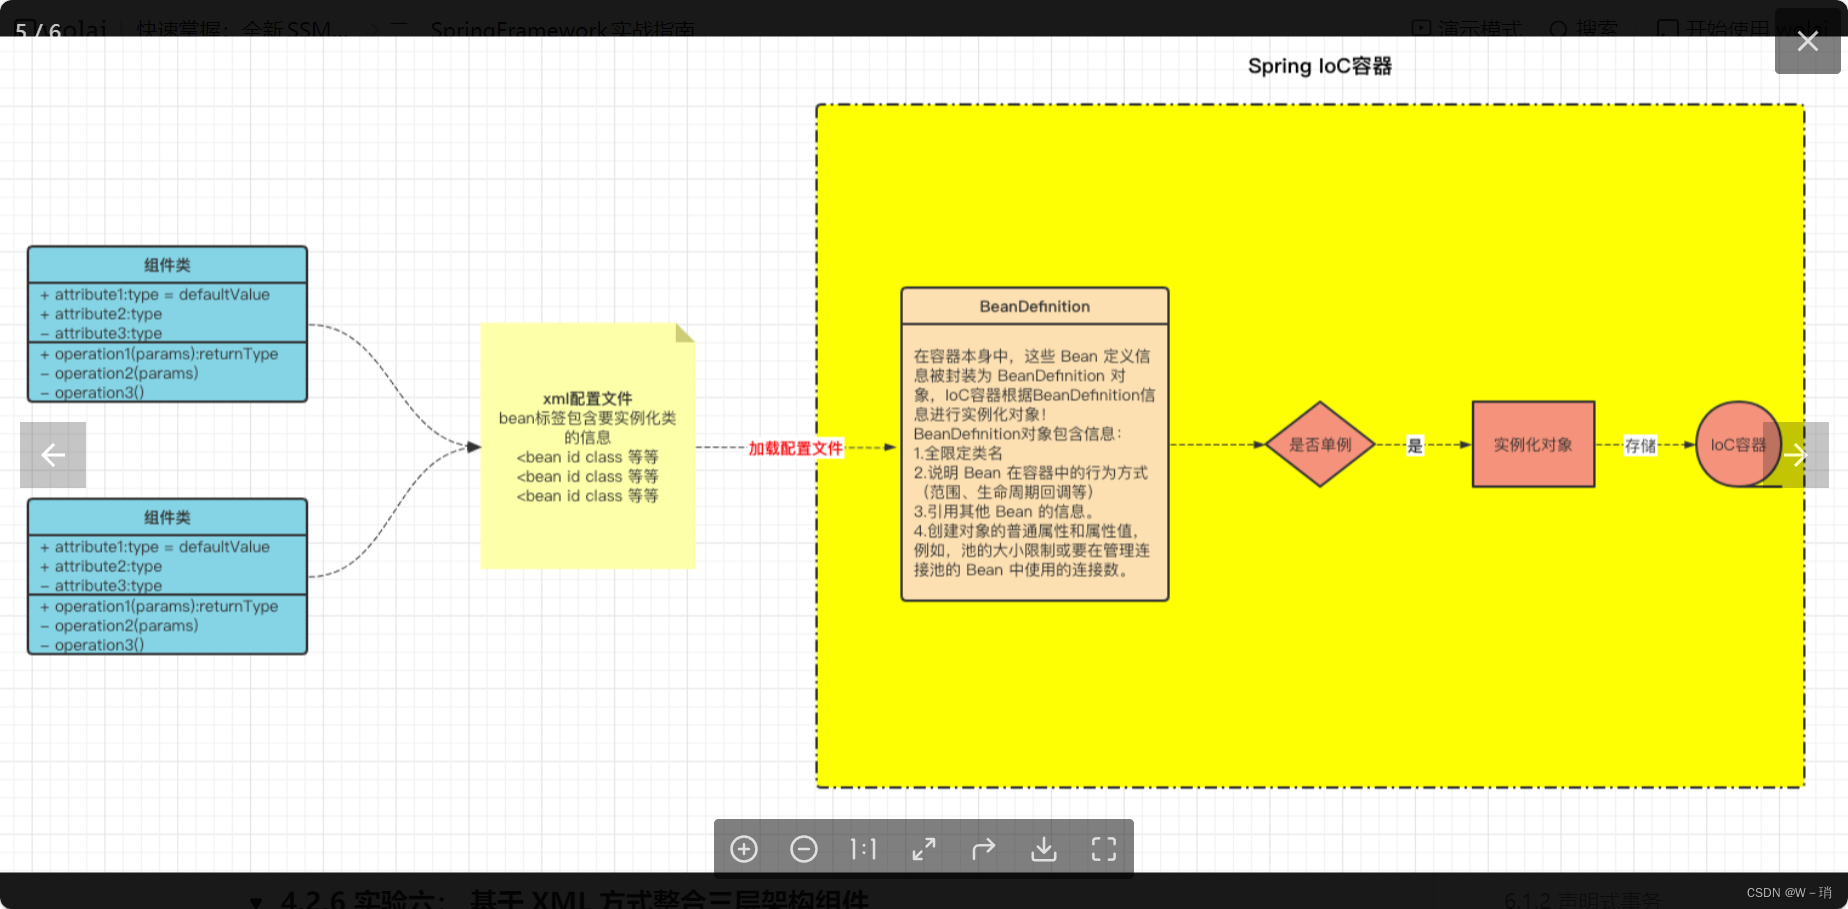Click the 实例化对象 rectangle
Viewport: 1848px width, 909px height.
coord(1533,444)
